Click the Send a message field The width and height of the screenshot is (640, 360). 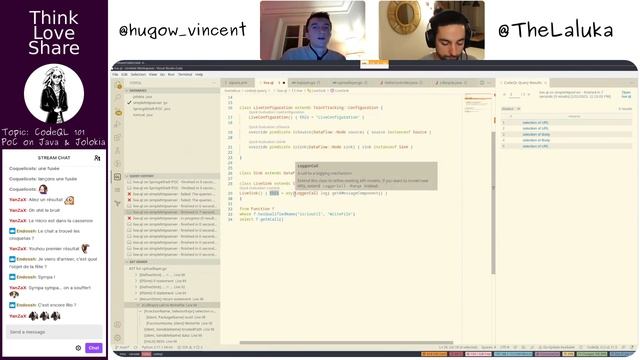pyautogui.click(x=53, y=332)
